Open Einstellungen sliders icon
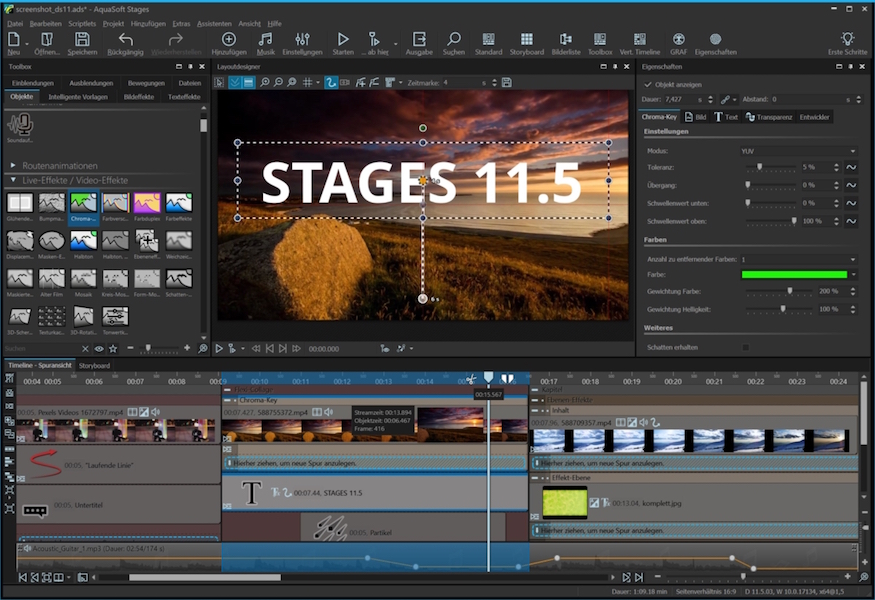This screenshot has height=600, width=875. [x=302, y=39]
